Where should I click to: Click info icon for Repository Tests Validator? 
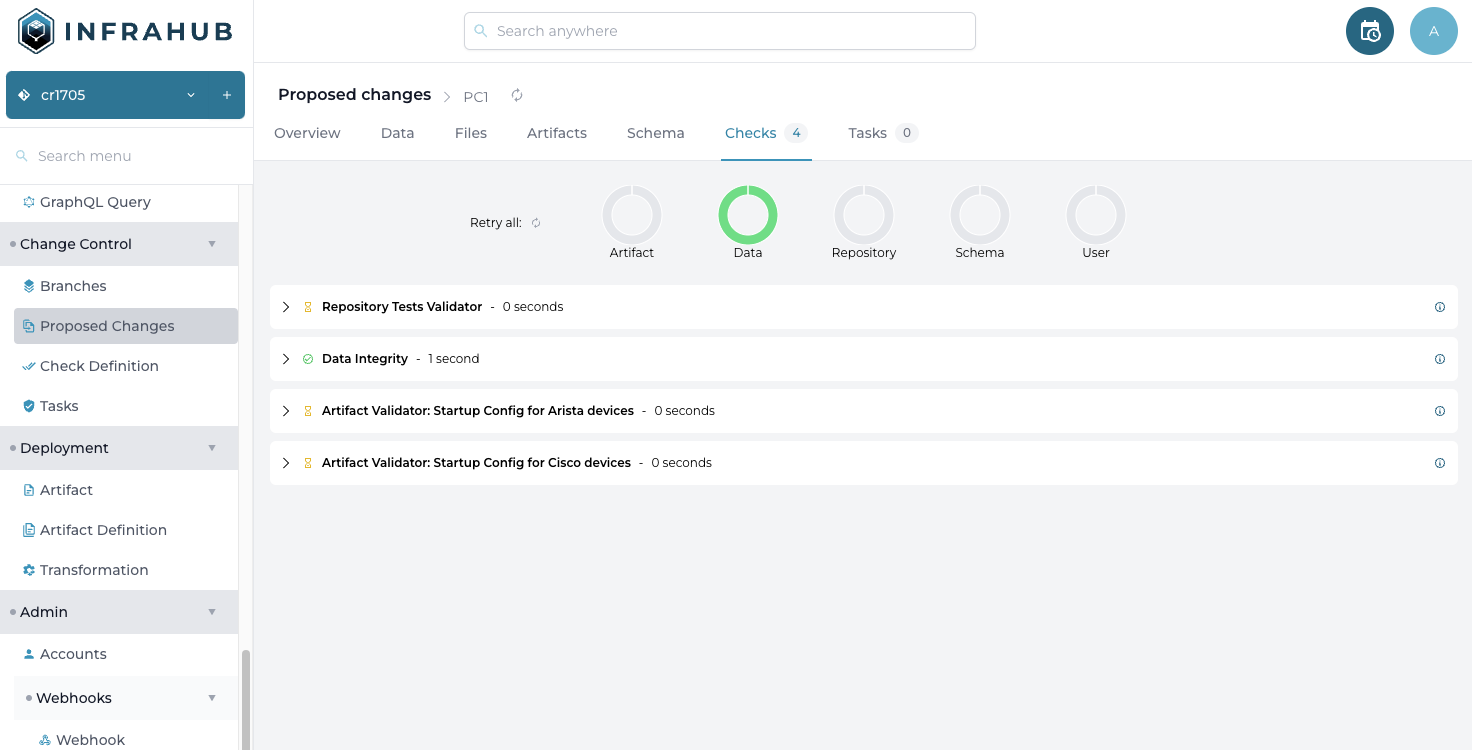point(1439,307)
